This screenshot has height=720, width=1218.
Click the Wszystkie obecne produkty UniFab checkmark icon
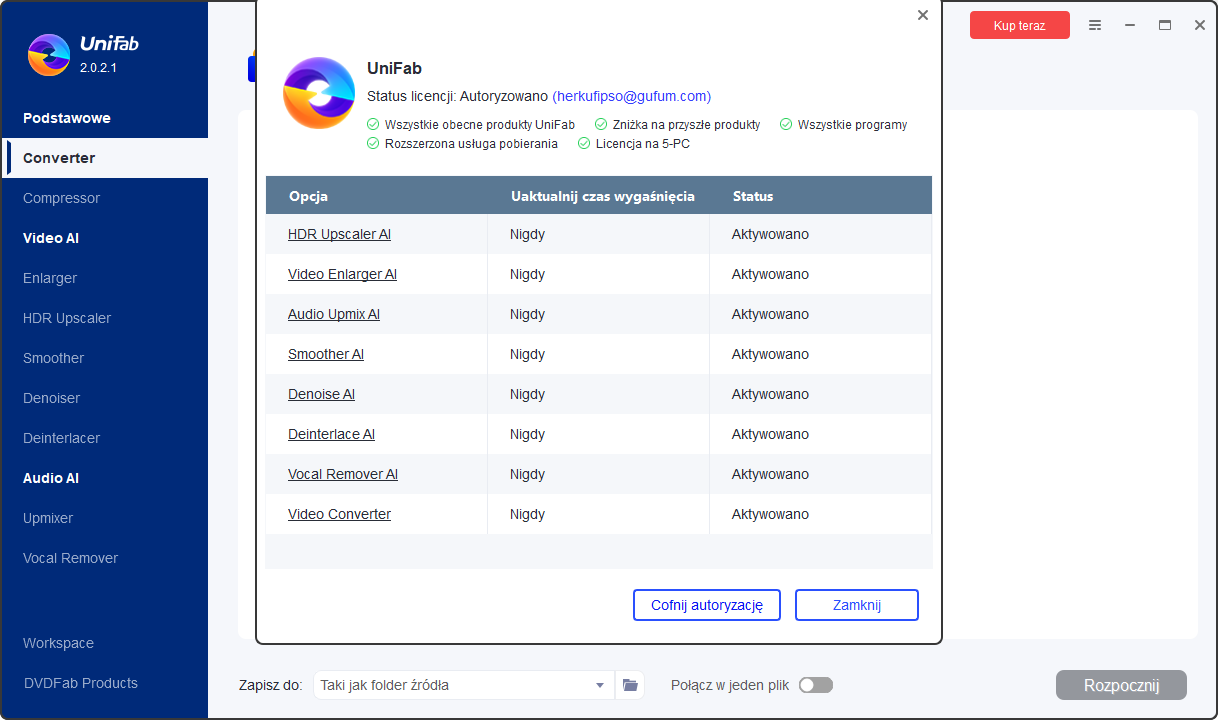[373, 125]
